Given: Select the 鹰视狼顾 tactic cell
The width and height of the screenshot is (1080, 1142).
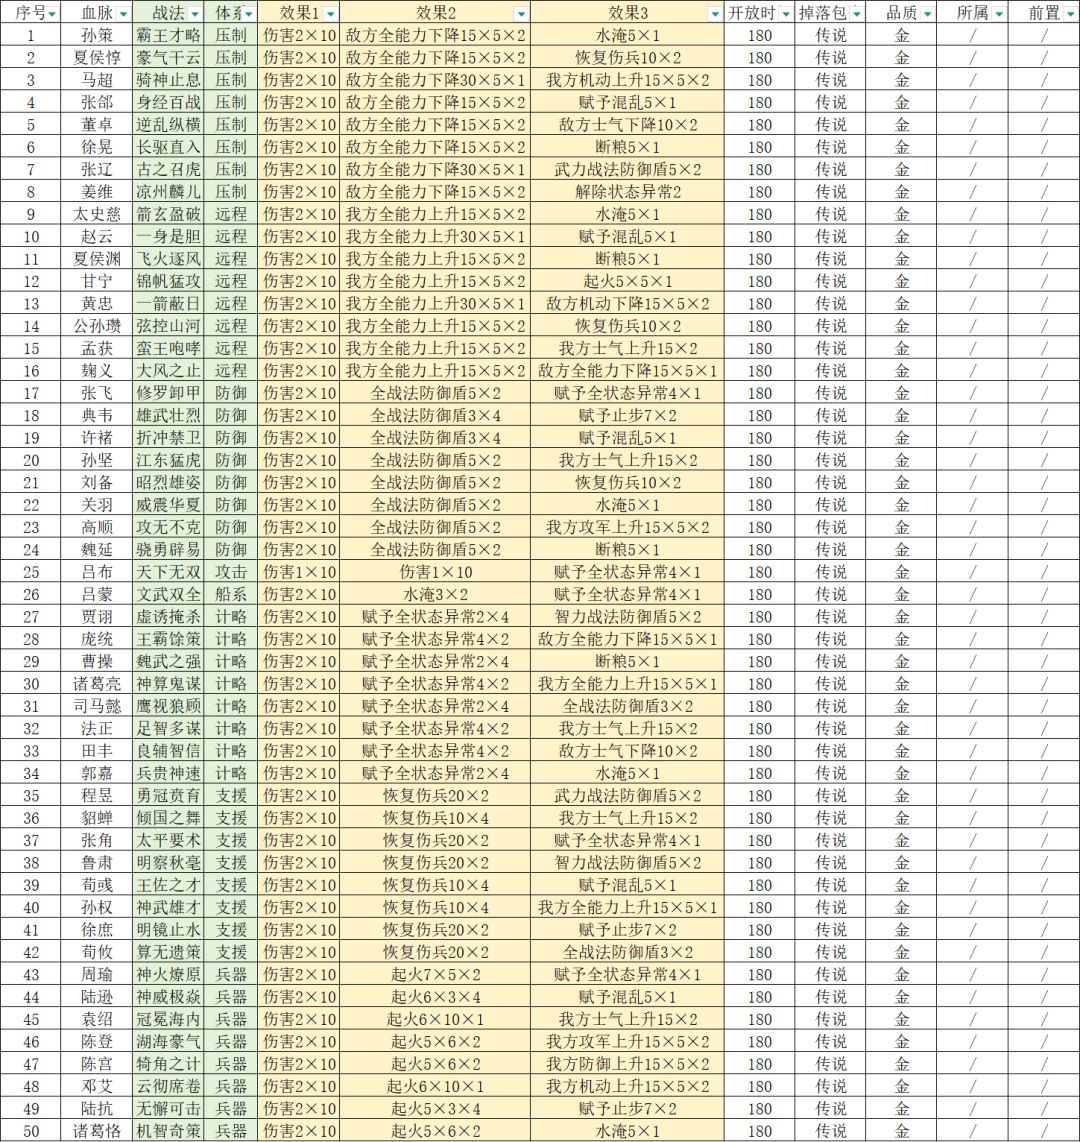Looking at the screenshot, I should (x=168, y=706).
